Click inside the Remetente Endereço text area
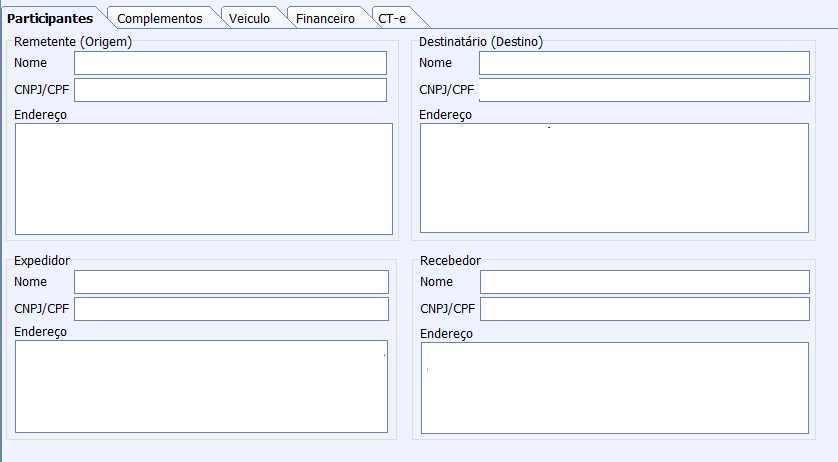Screen dimensions: 838x462 point(204,179)
